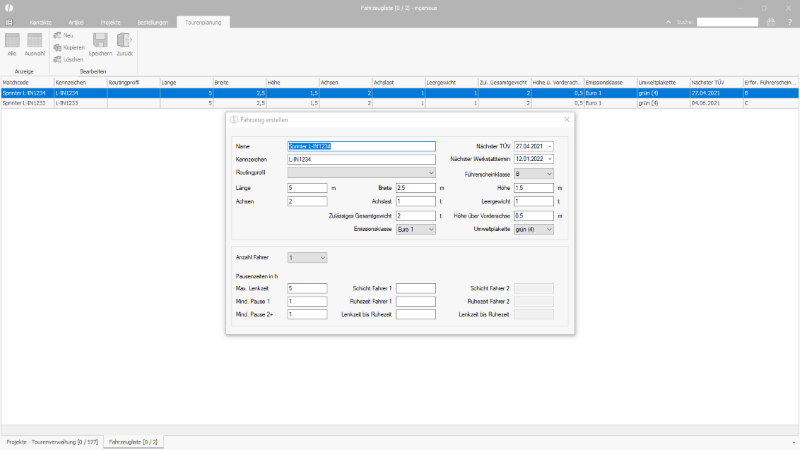The image size is (800, 450).
Task: Open Projekte - Tourenverwaltung bottom tab
Action: coord(52,442)
